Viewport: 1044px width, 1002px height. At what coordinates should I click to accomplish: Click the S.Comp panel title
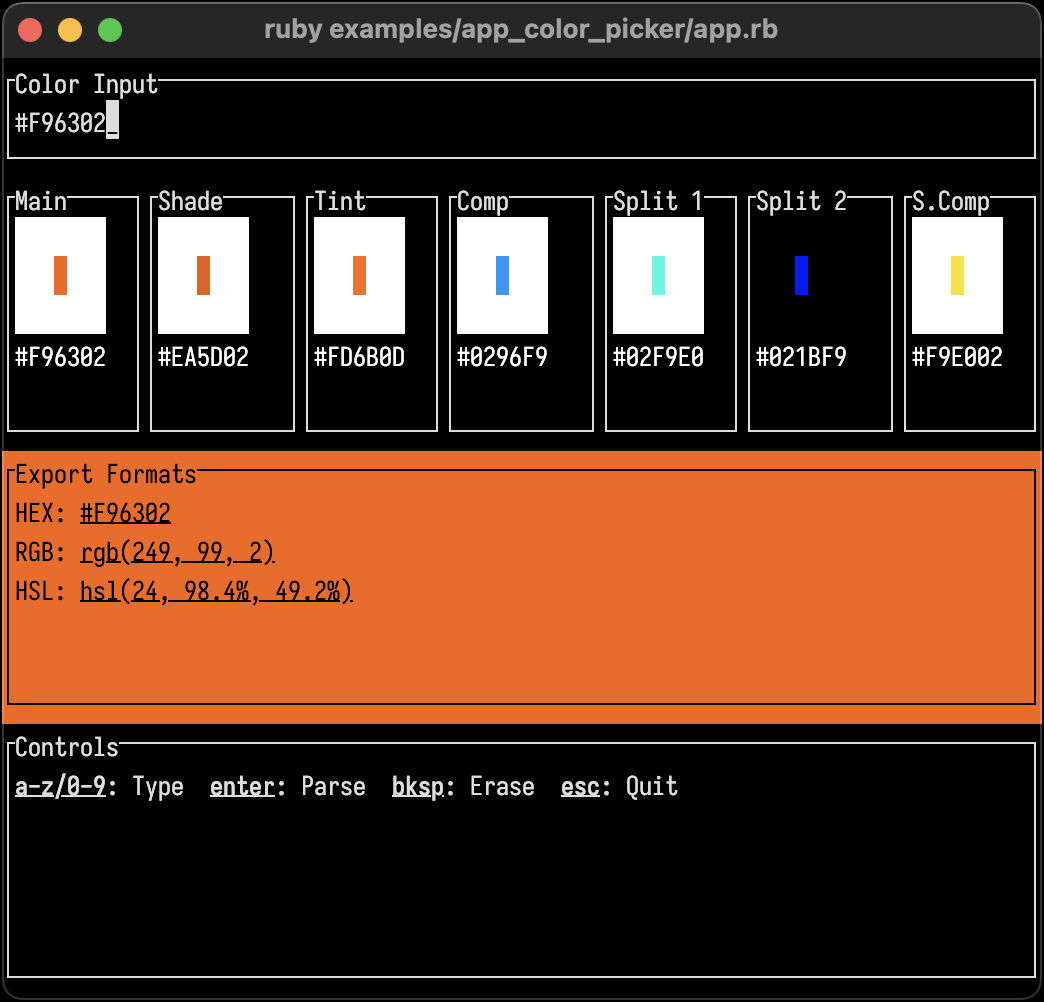click(x=951, y=202)
